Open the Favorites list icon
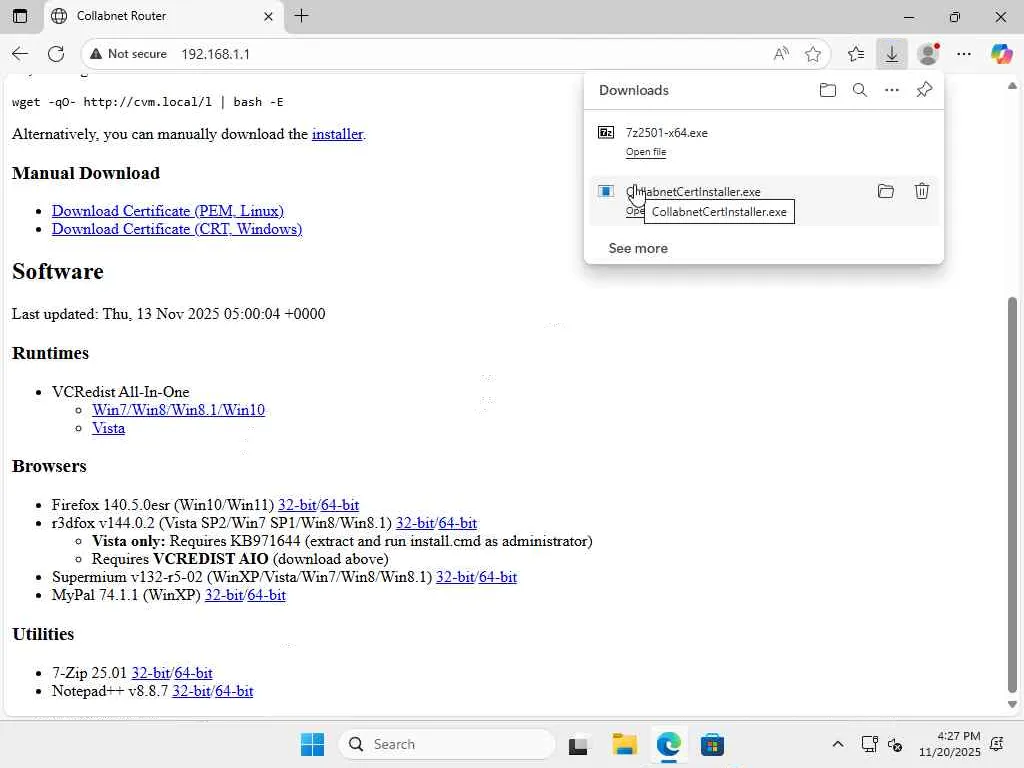1024x768 pixels. 856,54
